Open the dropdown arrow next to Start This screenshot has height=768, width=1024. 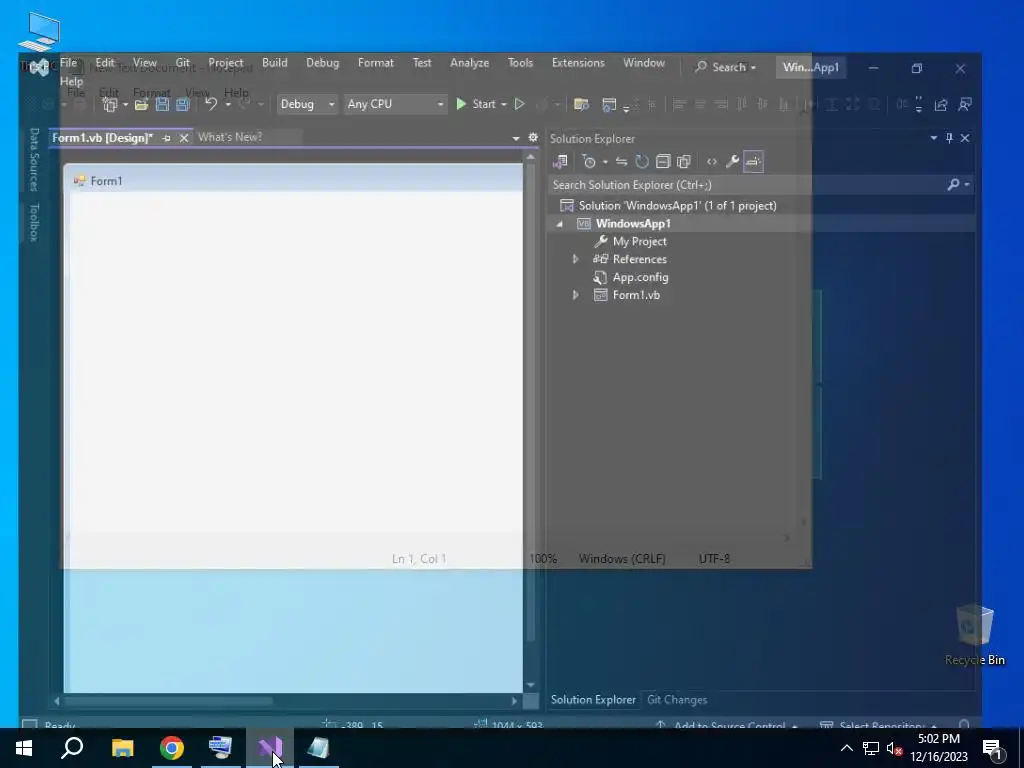coord(504,104)
